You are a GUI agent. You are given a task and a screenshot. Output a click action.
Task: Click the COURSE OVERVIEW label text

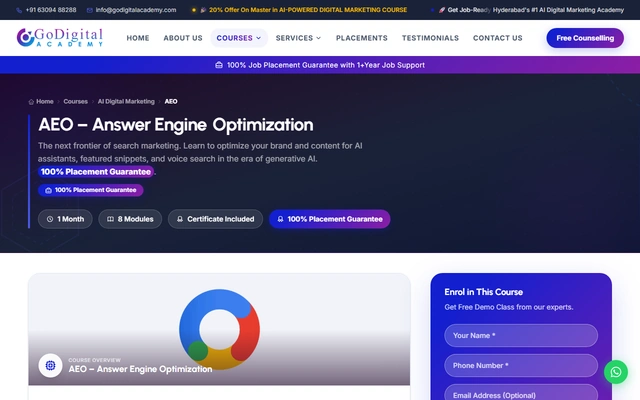[94, 360]
